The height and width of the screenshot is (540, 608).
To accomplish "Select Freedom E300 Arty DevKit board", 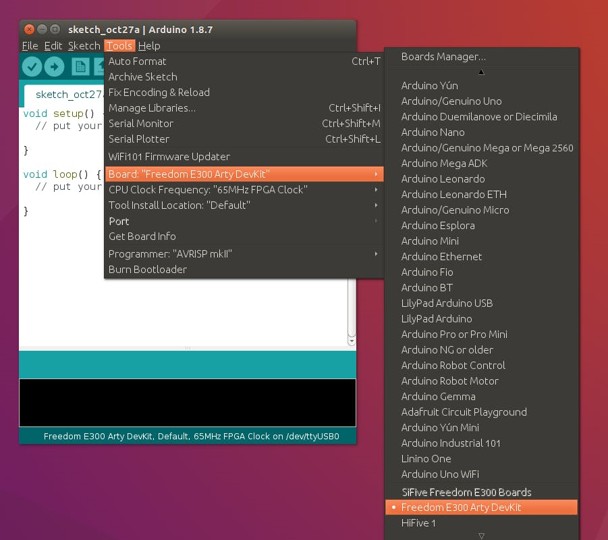I will pos(460,507).
